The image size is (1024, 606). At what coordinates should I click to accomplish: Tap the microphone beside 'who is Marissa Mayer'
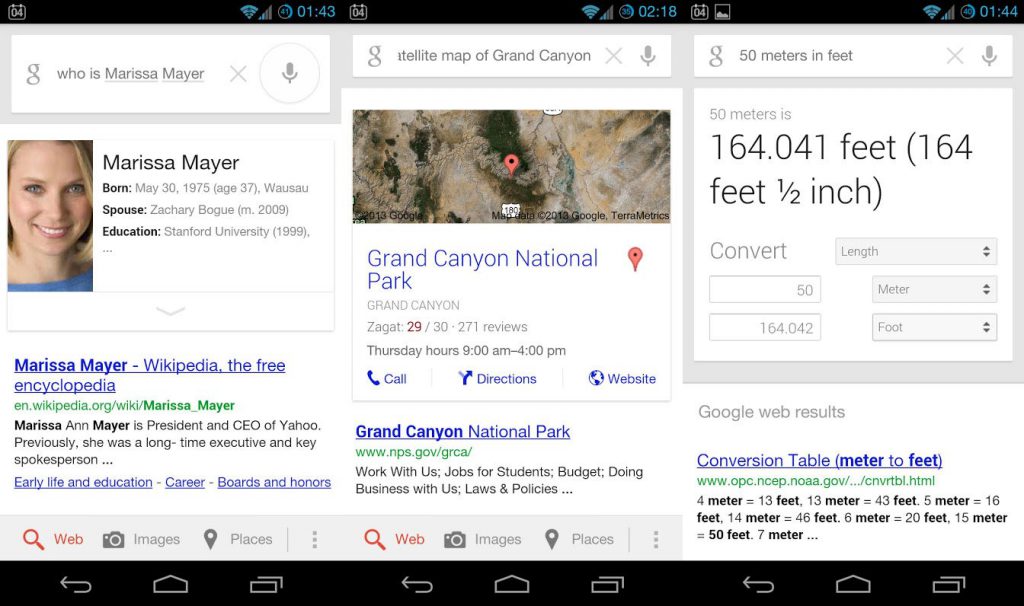289,73
